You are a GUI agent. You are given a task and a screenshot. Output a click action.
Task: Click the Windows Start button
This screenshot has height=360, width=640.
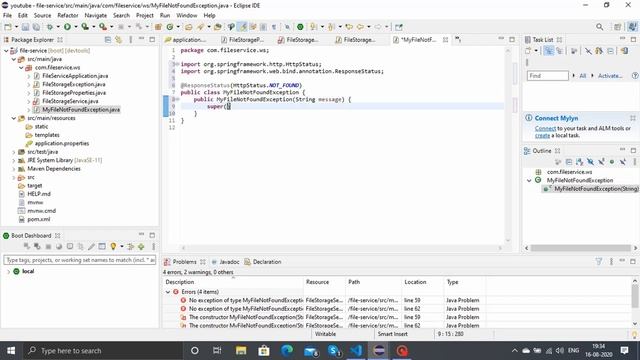(x=11, y=351)
